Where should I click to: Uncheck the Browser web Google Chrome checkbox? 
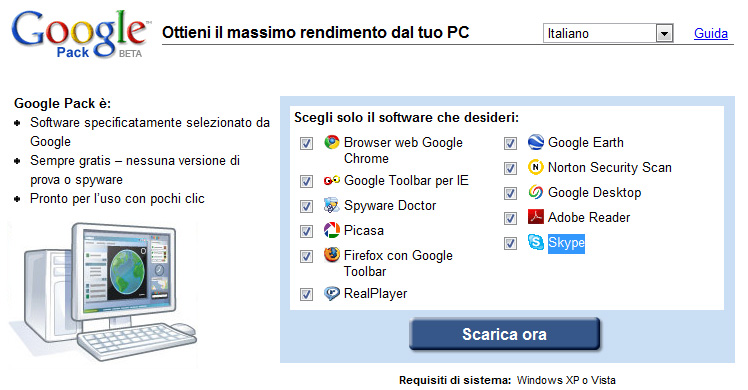[x=306, y=143]
